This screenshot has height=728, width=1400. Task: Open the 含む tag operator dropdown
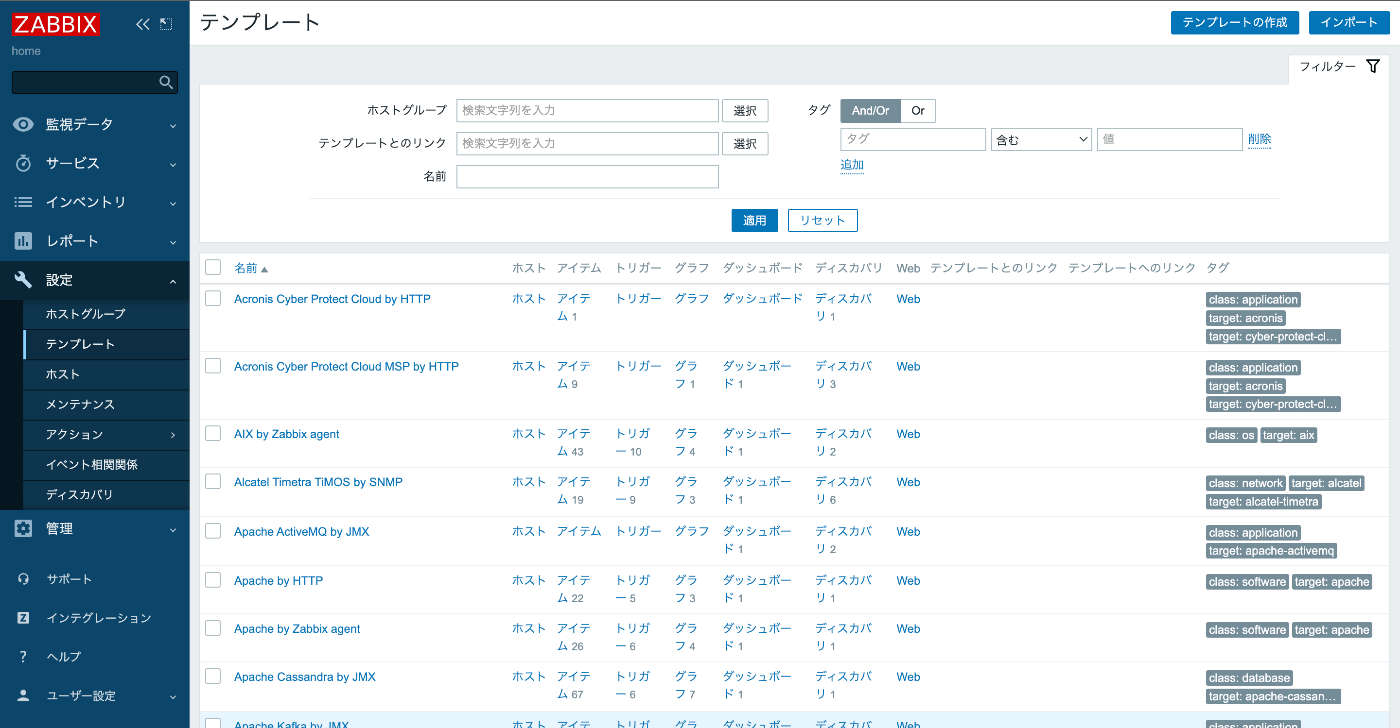(x=1041, y=140)
